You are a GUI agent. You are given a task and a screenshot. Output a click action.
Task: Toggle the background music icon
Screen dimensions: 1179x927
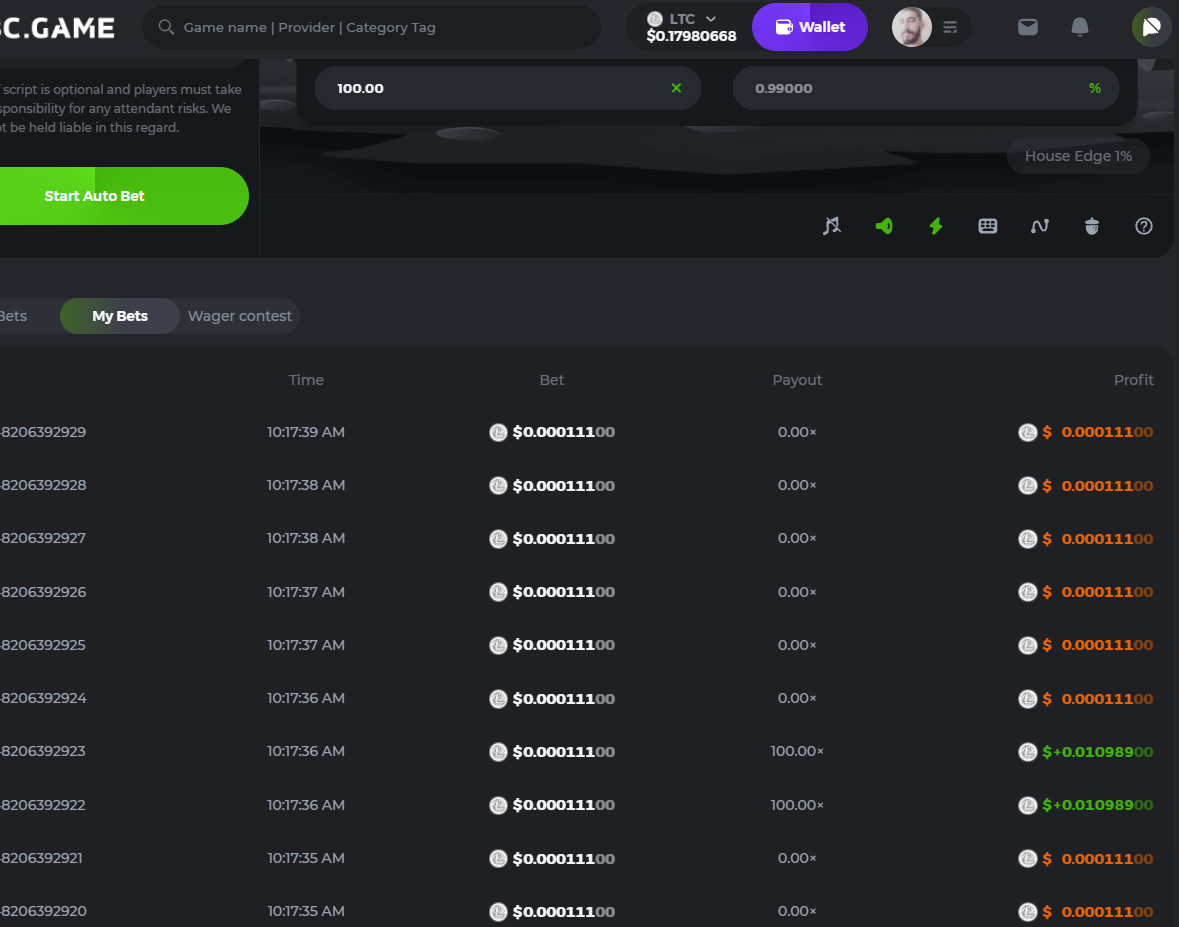point(832,226)
